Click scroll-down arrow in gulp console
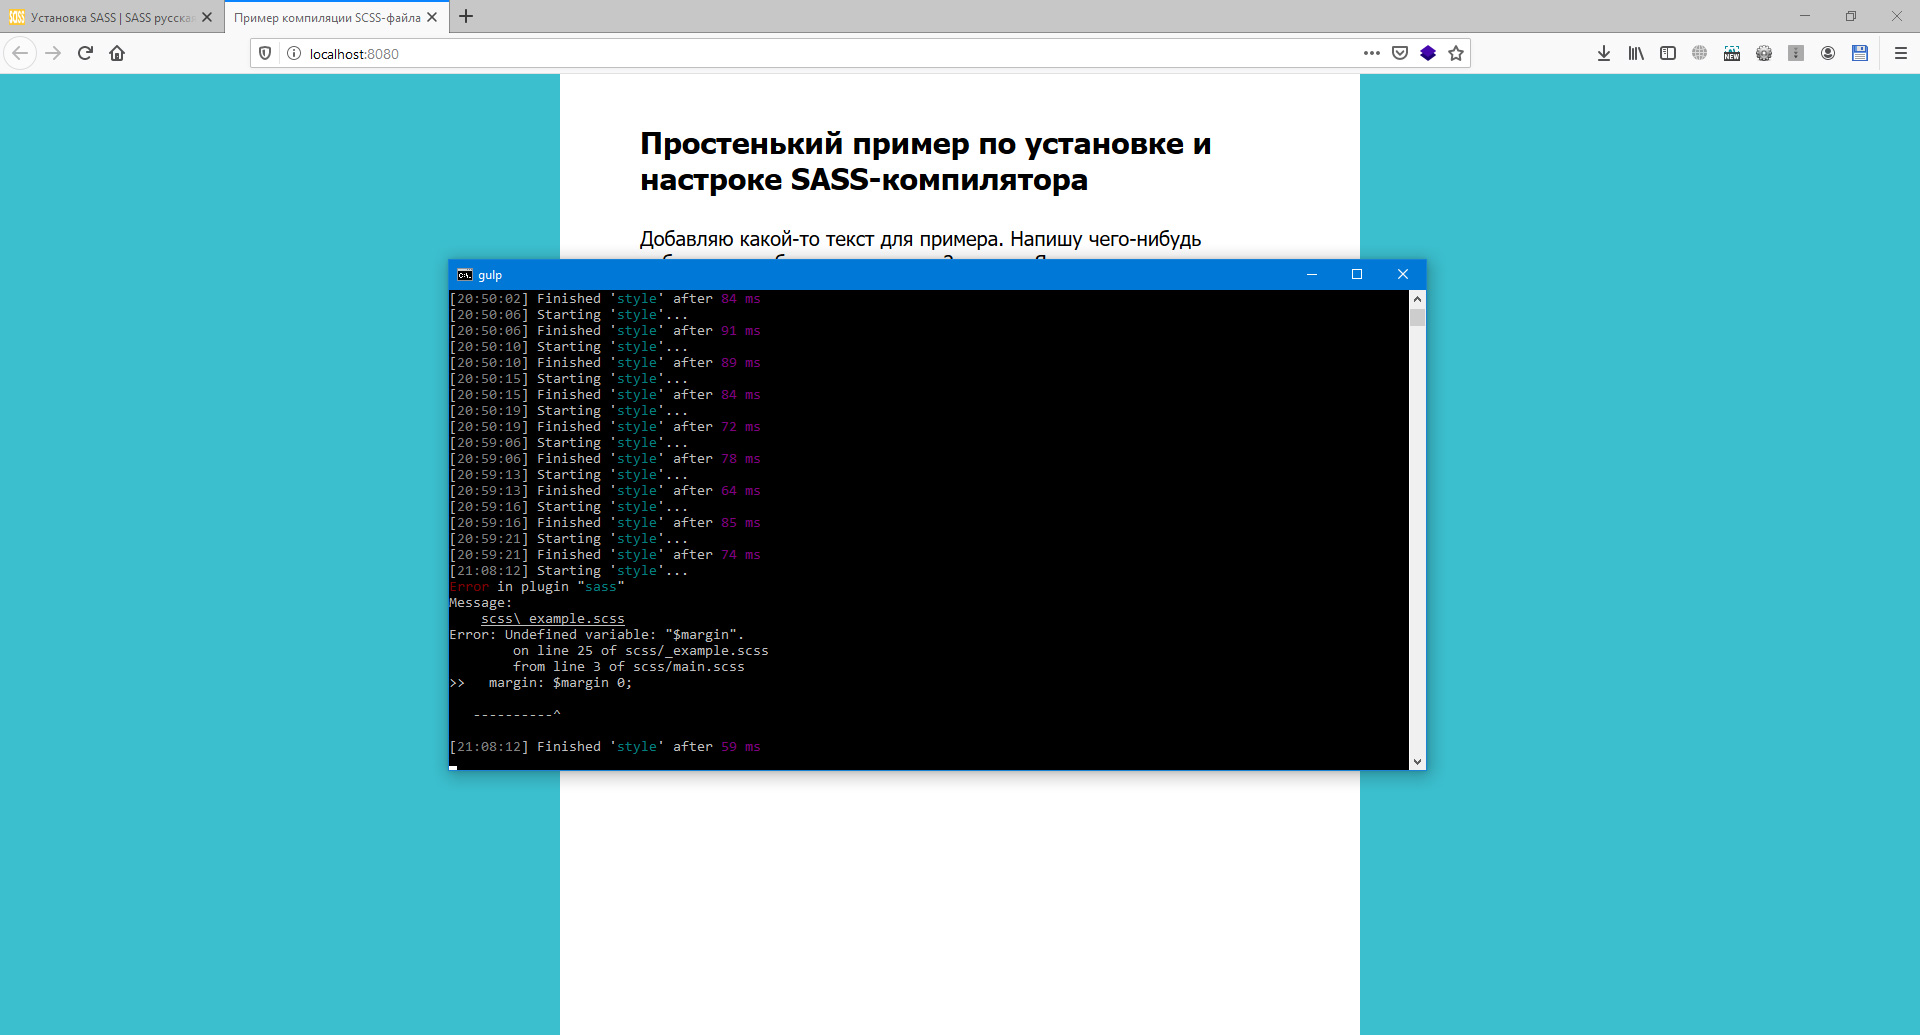Image resolution: width=1920 pixels, height=1035 pixels. 1417,762
